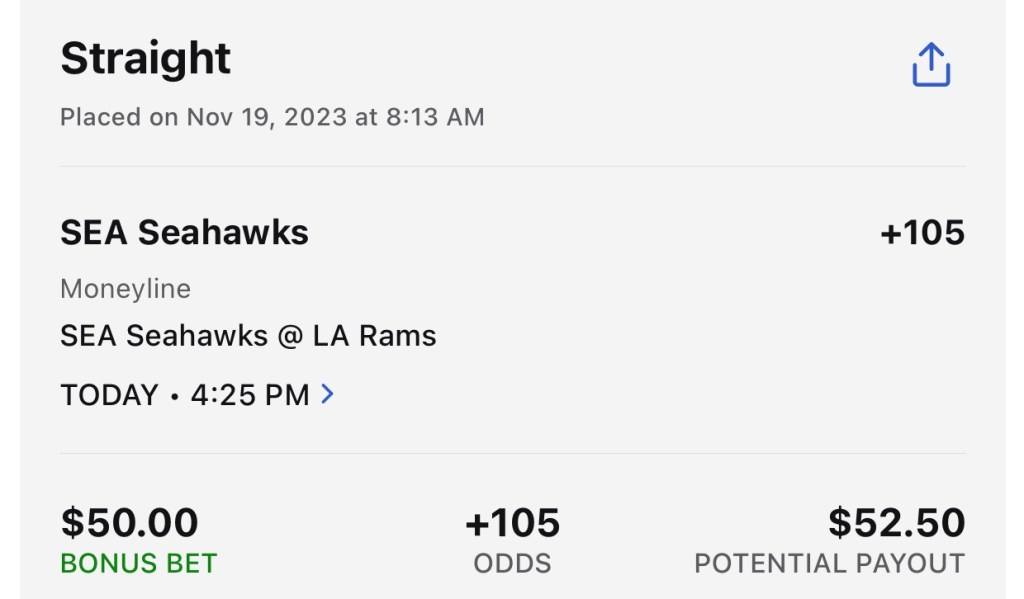The image size is (1024, 599).
Task: Click the POTENTIAL PAYOUT caption
Action: (829, 563)
